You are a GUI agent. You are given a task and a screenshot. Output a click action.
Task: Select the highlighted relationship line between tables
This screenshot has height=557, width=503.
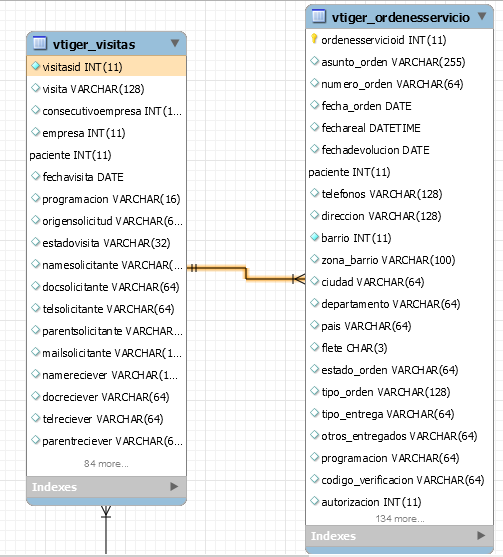pos(246,273)
